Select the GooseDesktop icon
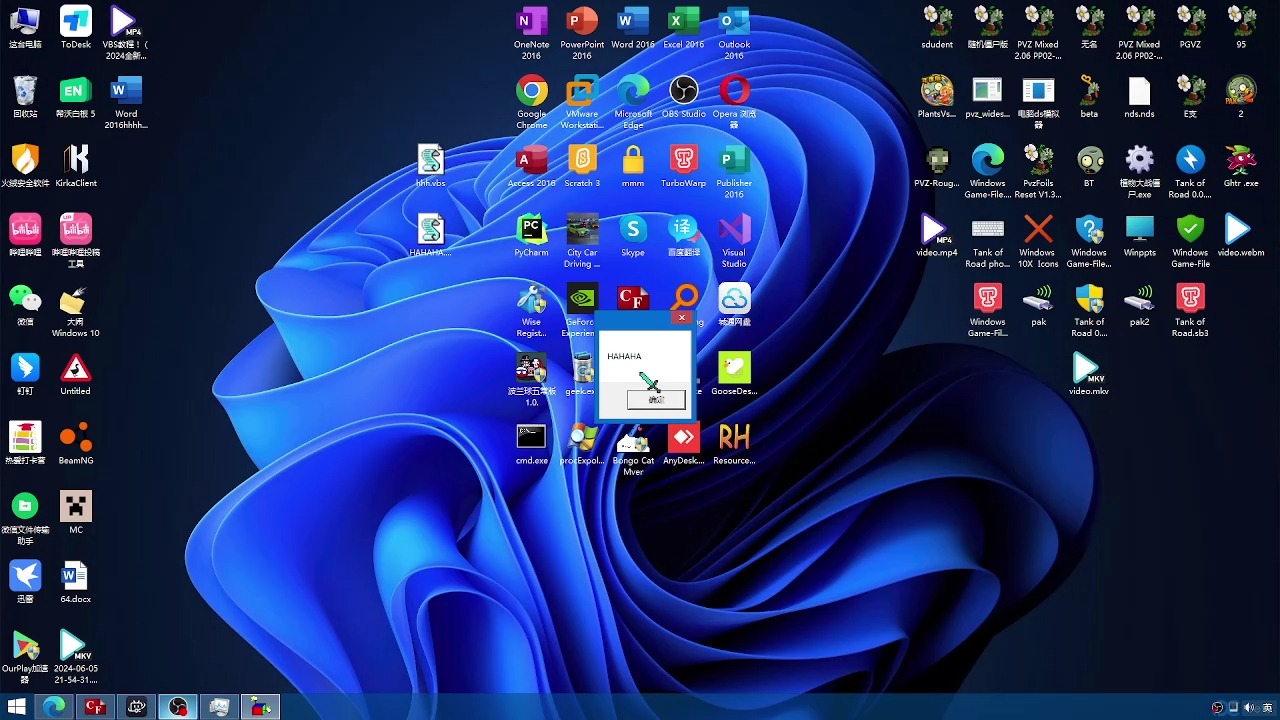1280x720 pixels. [734, 373]
